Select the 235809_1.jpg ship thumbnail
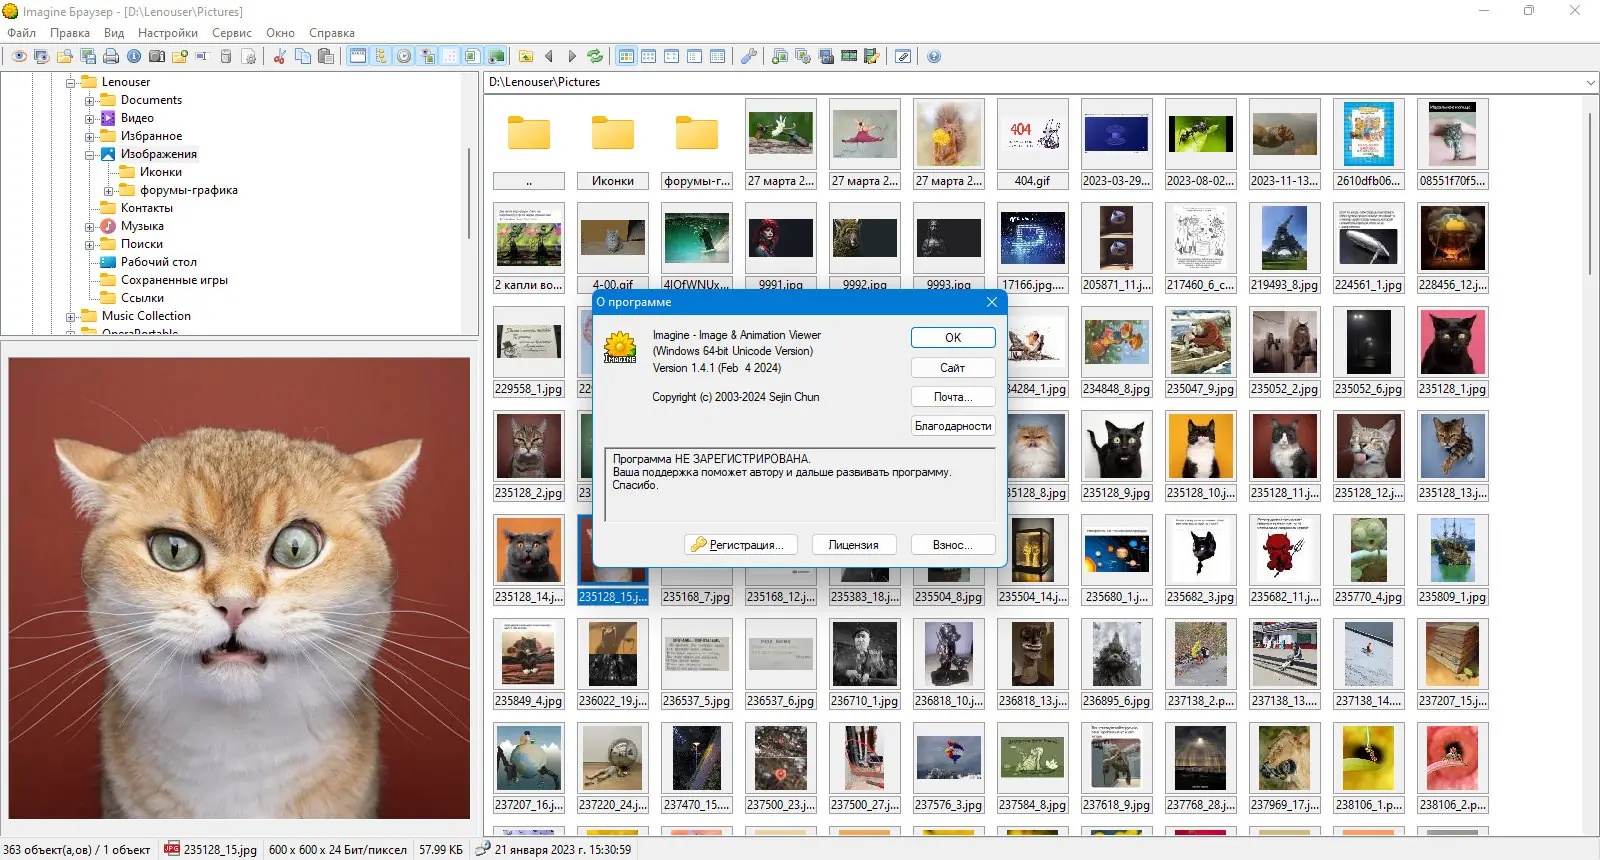The width and height of the screenshot is (1600, 860). click(x=1452, y=558)
